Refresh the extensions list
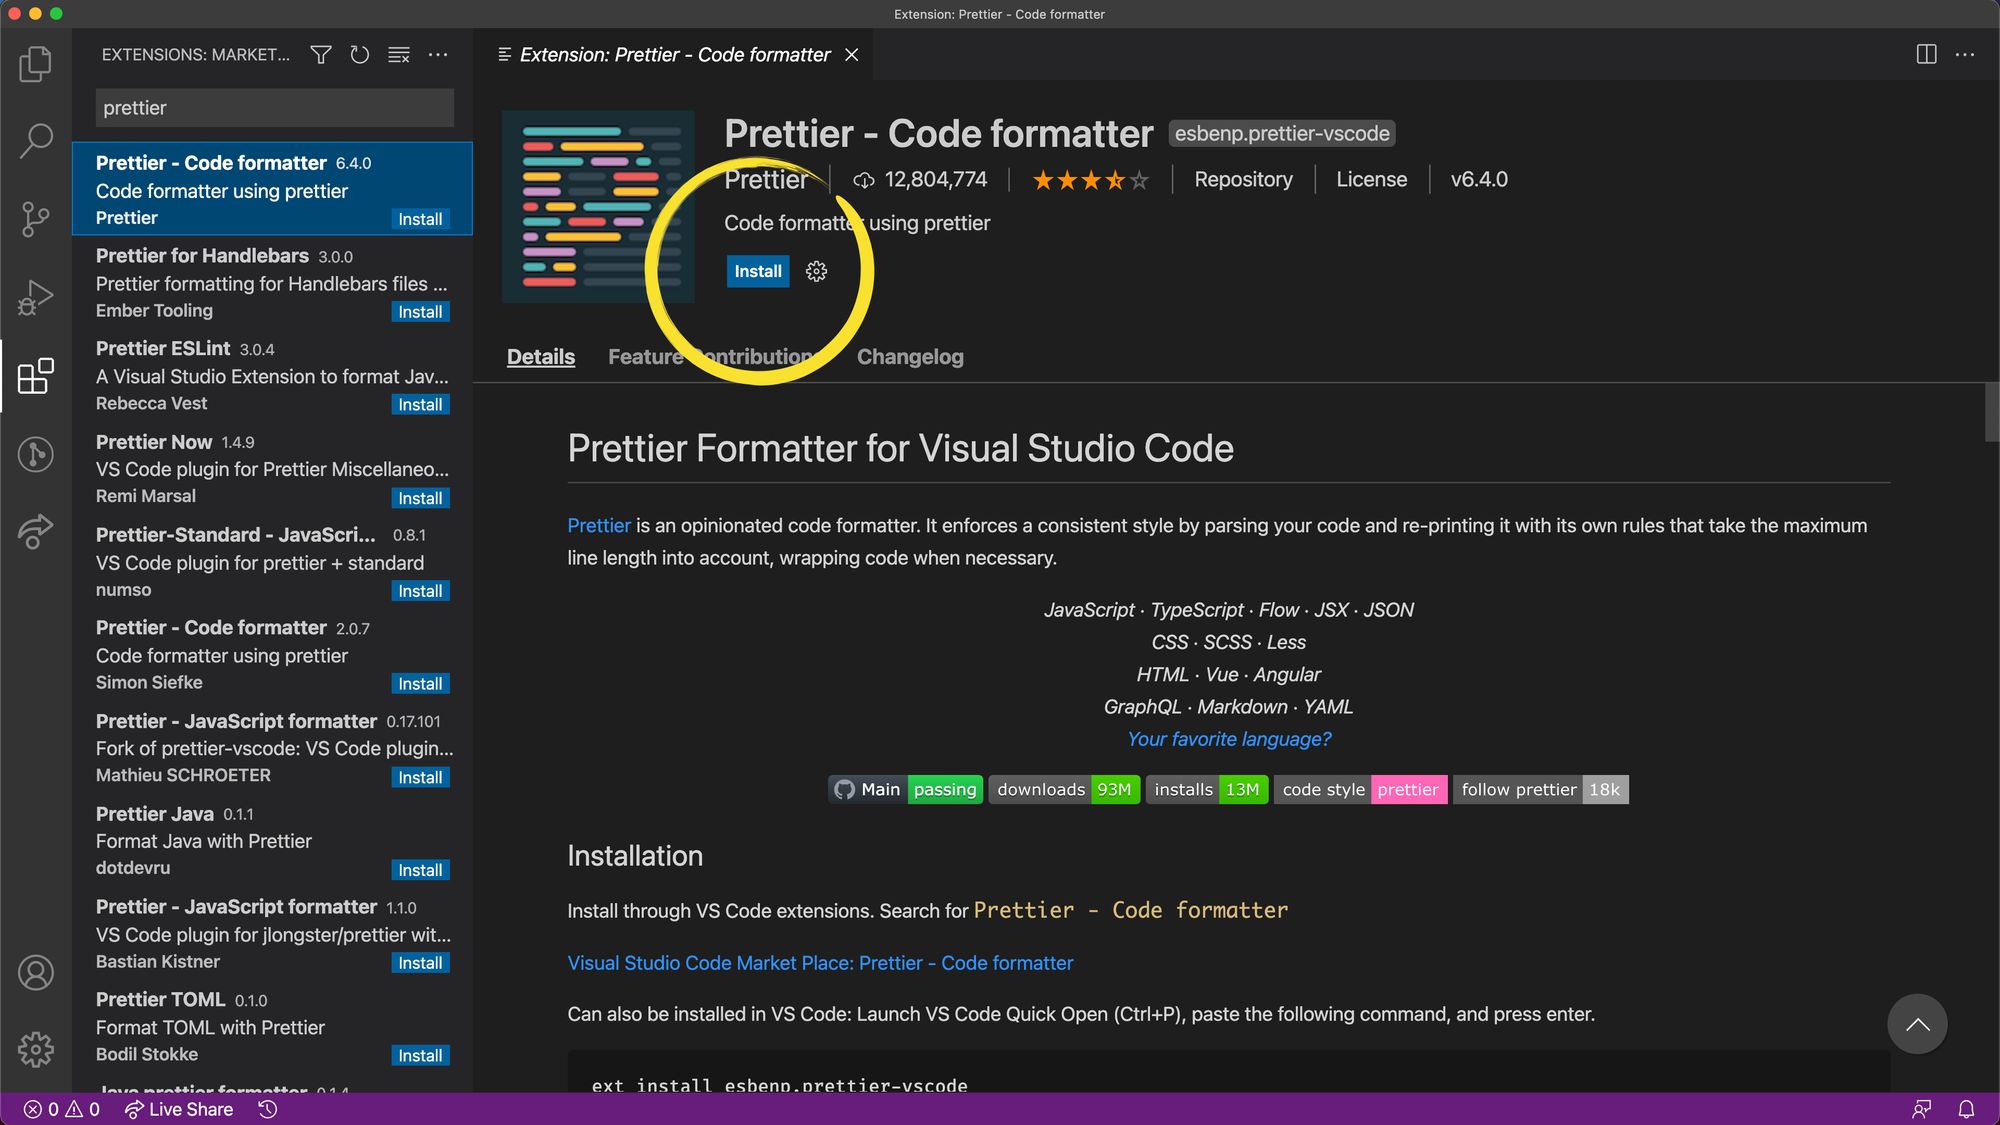Viewport: 2000px width, 1125px height. (x=359, y=55)
